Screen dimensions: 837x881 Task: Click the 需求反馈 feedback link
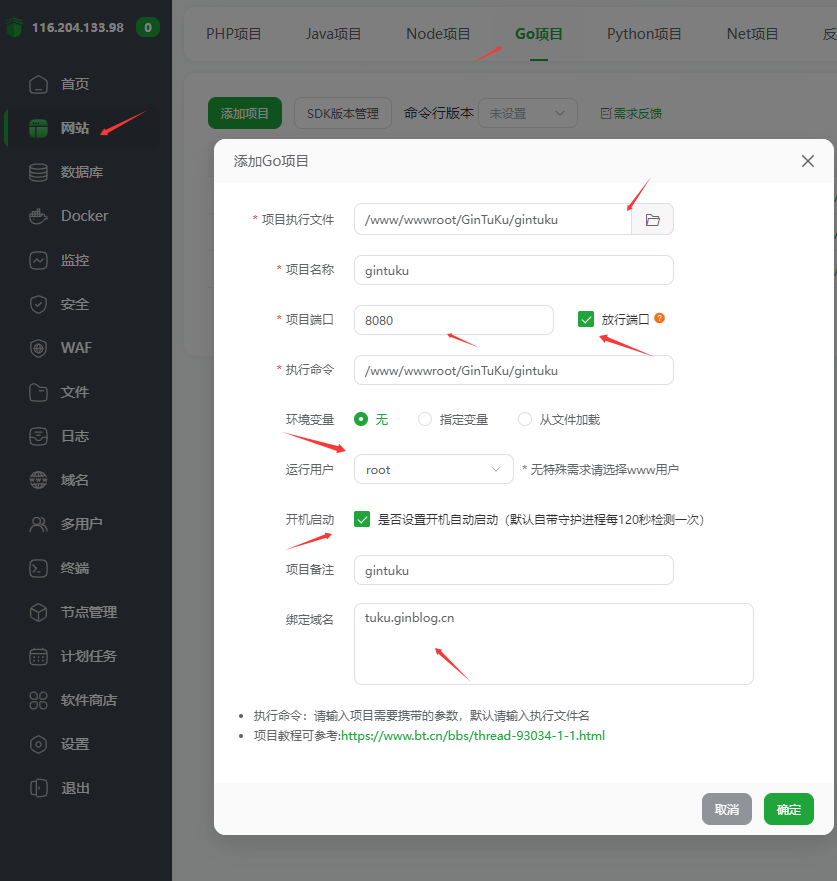tap(631, 113)
